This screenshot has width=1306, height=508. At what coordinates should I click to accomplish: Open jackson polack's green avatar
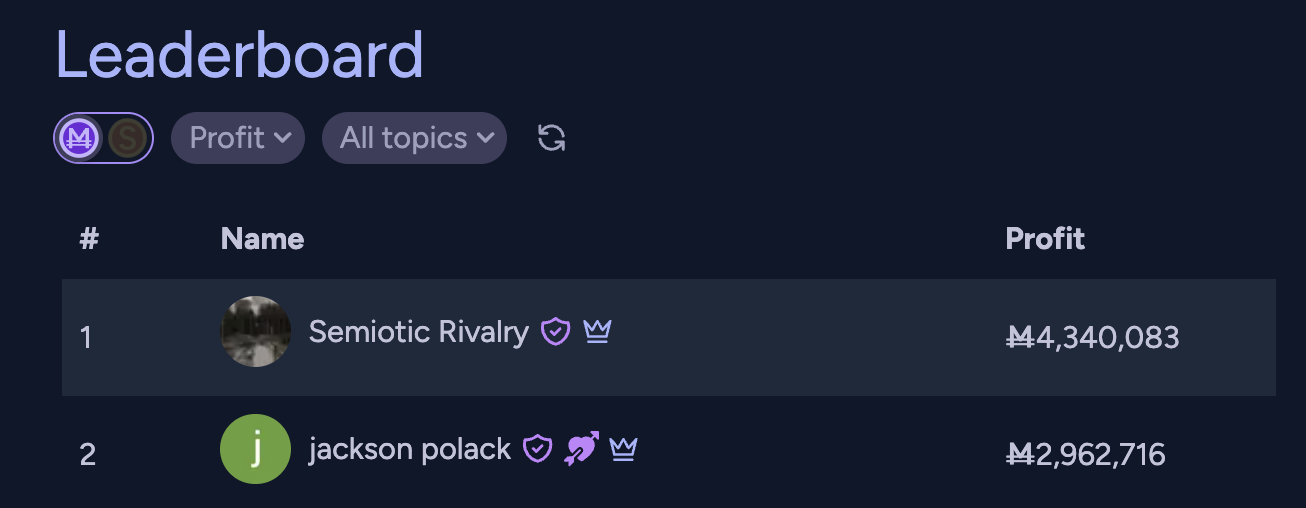(x=255, y=449)
